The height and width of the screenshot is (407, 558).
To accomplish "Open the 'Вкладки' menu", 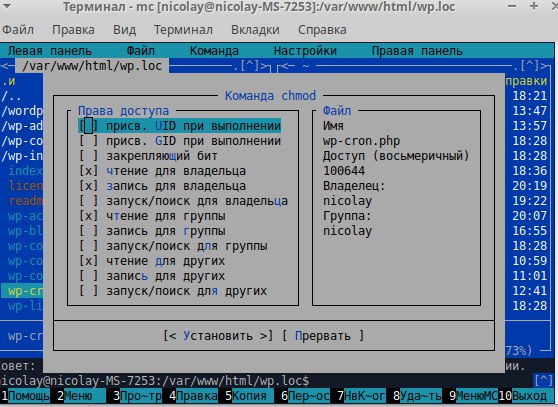I will 255,30.
